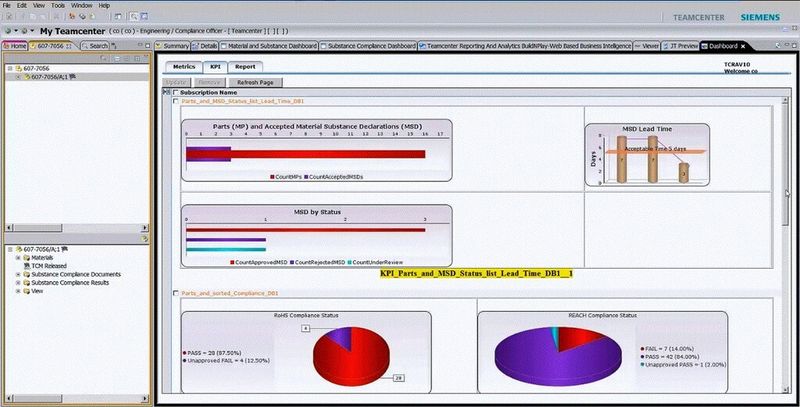Select the KPI tab
The image size is (800, 407).
click(215, 67)
